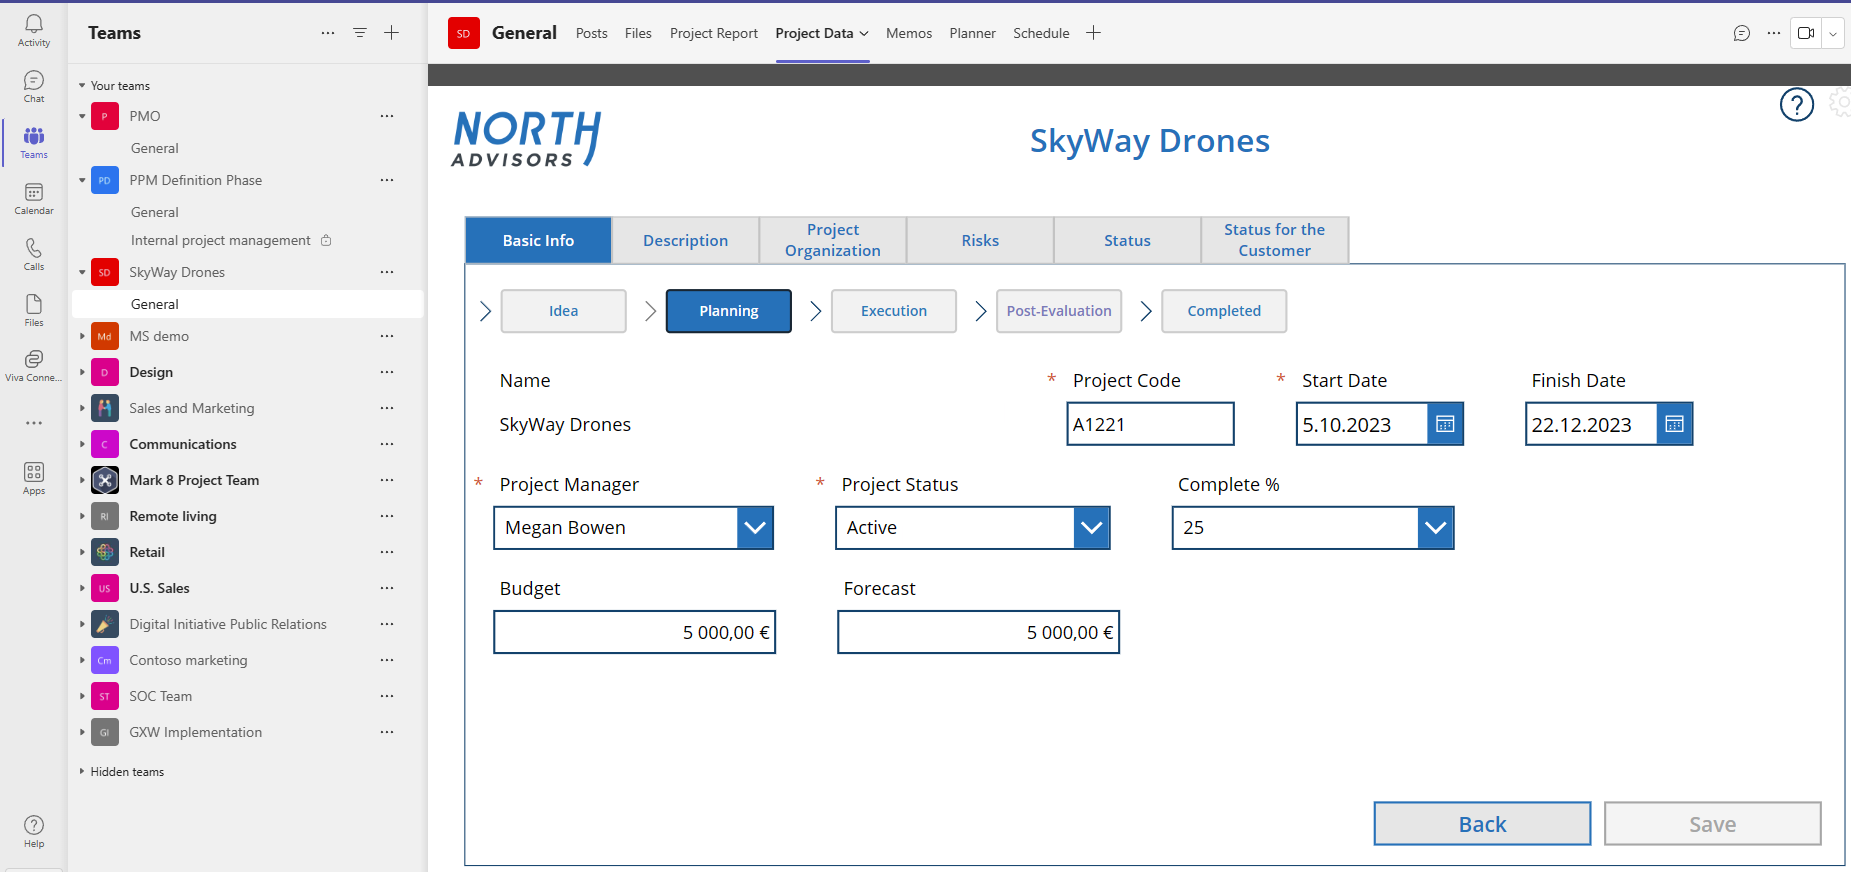Collapse the Your teams section
Screen dimensions: 1851x872
[82, 86]
